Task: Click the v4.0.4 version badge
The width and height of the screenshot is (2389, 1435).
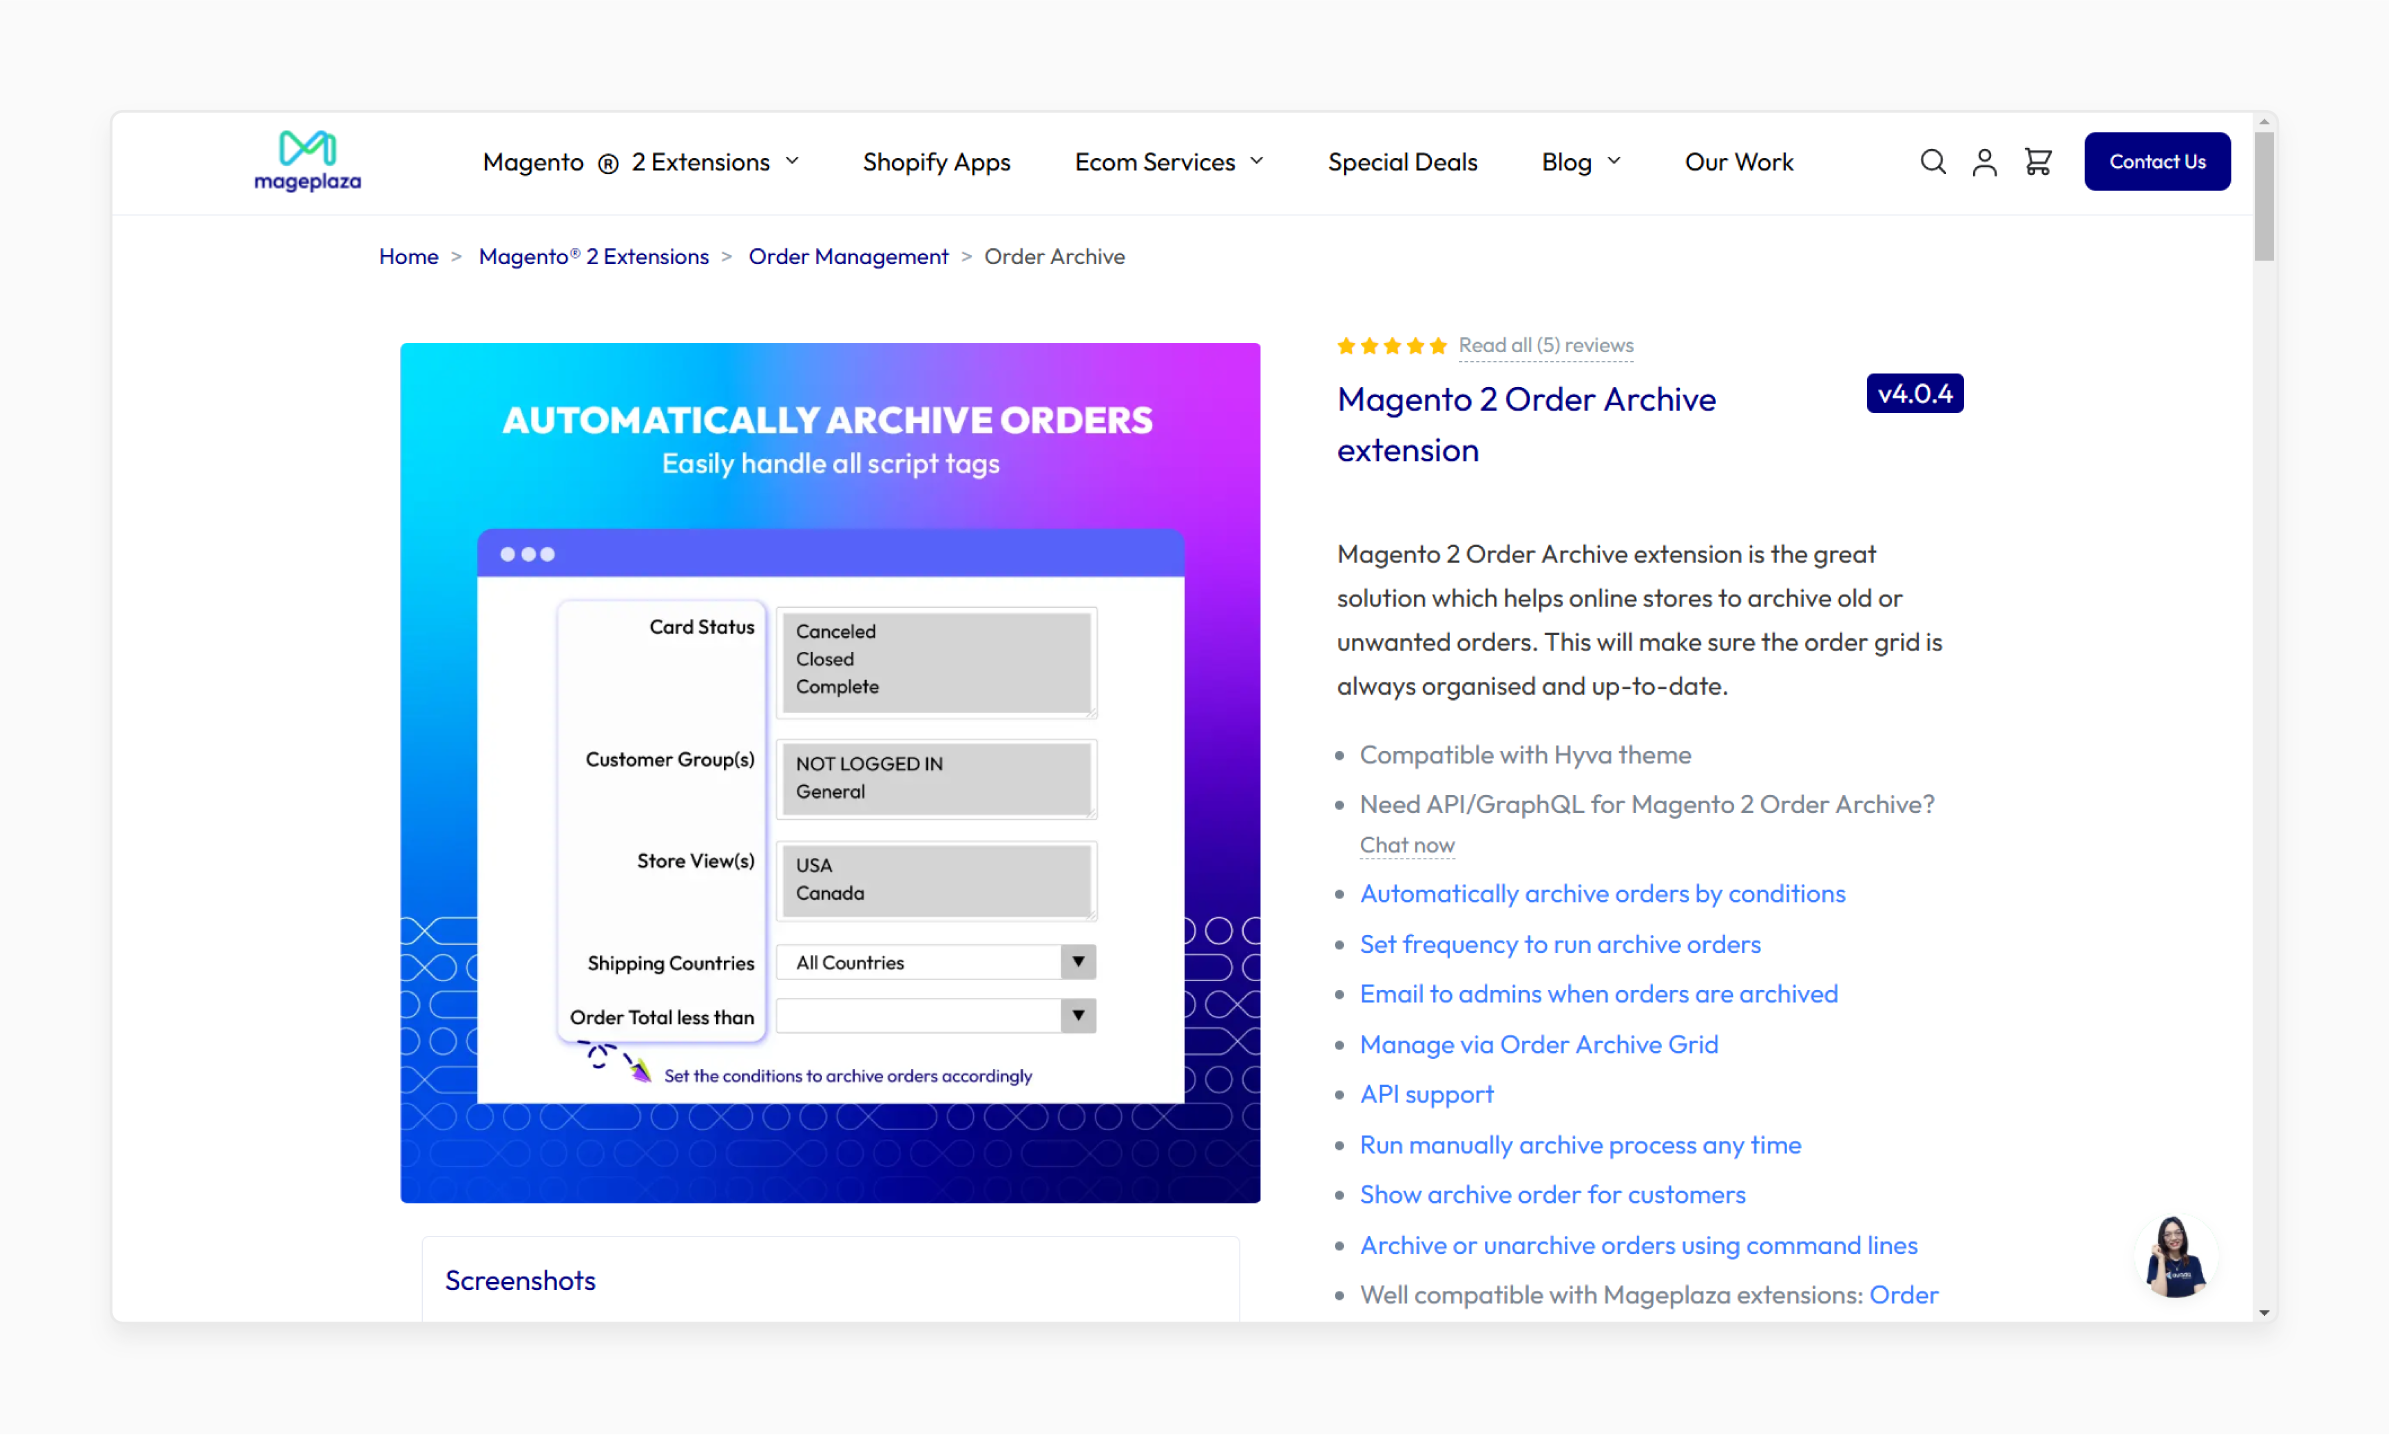Action: [x=1914, y=394]
